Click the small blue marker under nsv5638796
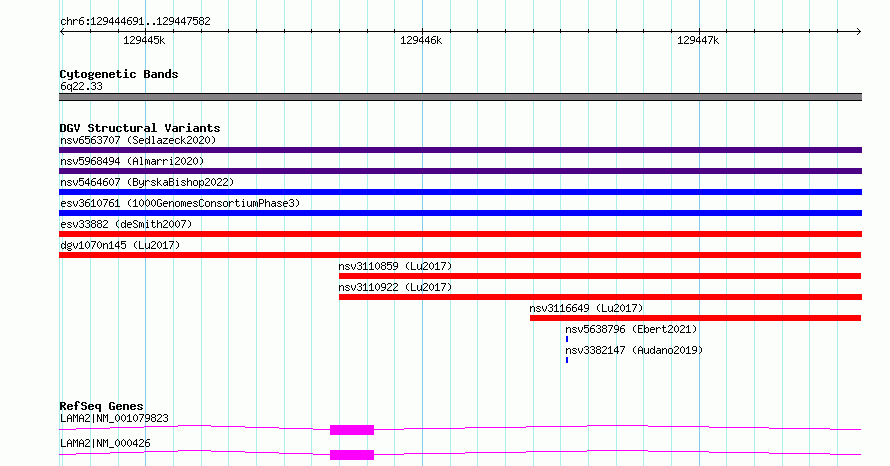The image size is (890, 466). click(567, 339)
